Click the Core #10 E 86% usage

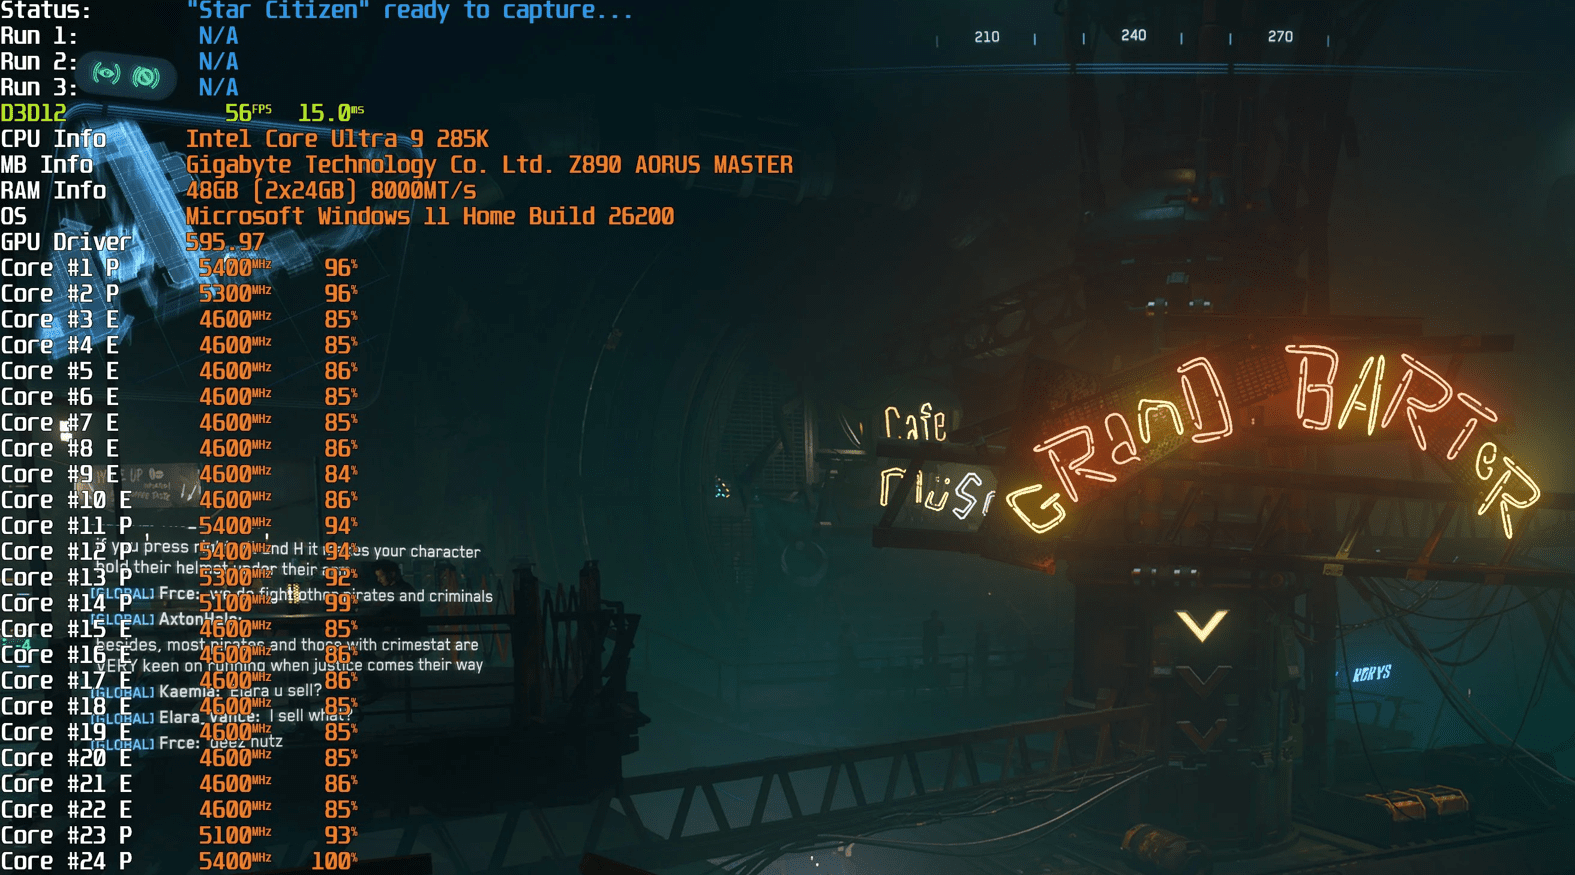(341, 501)
